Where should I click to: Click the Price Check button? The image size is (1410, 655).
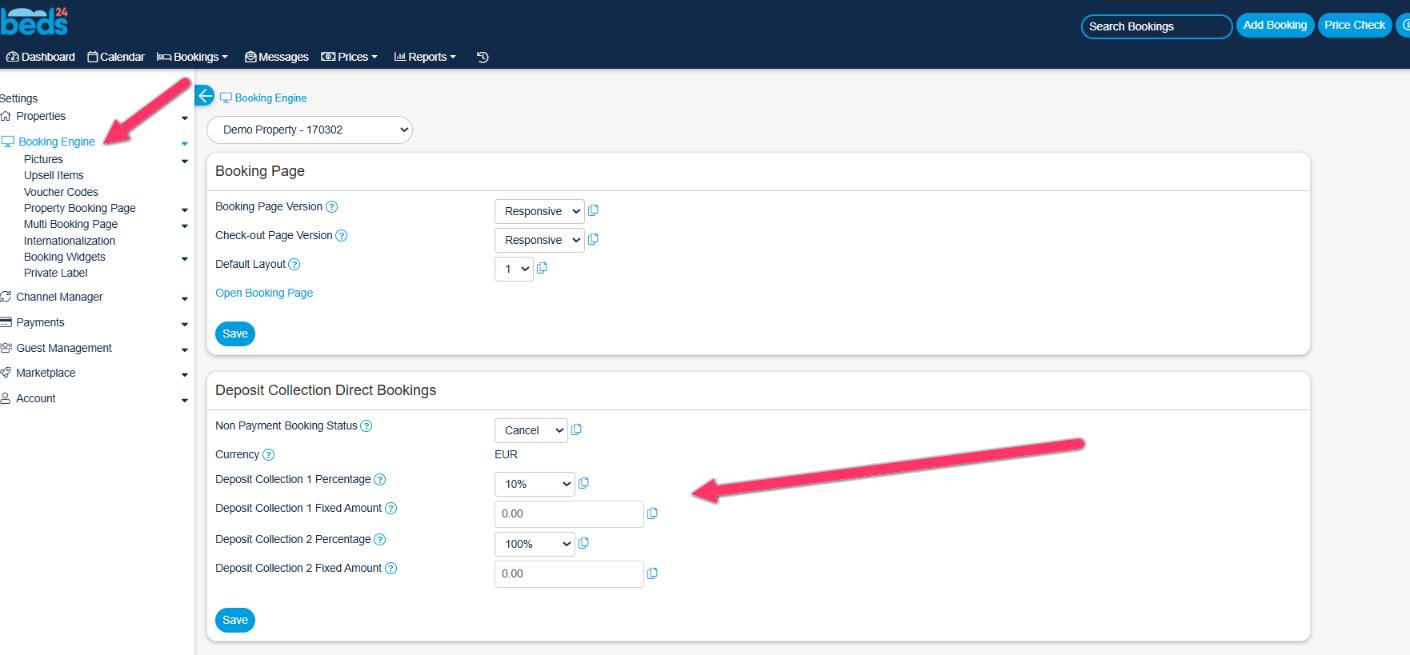(1355, 25)
